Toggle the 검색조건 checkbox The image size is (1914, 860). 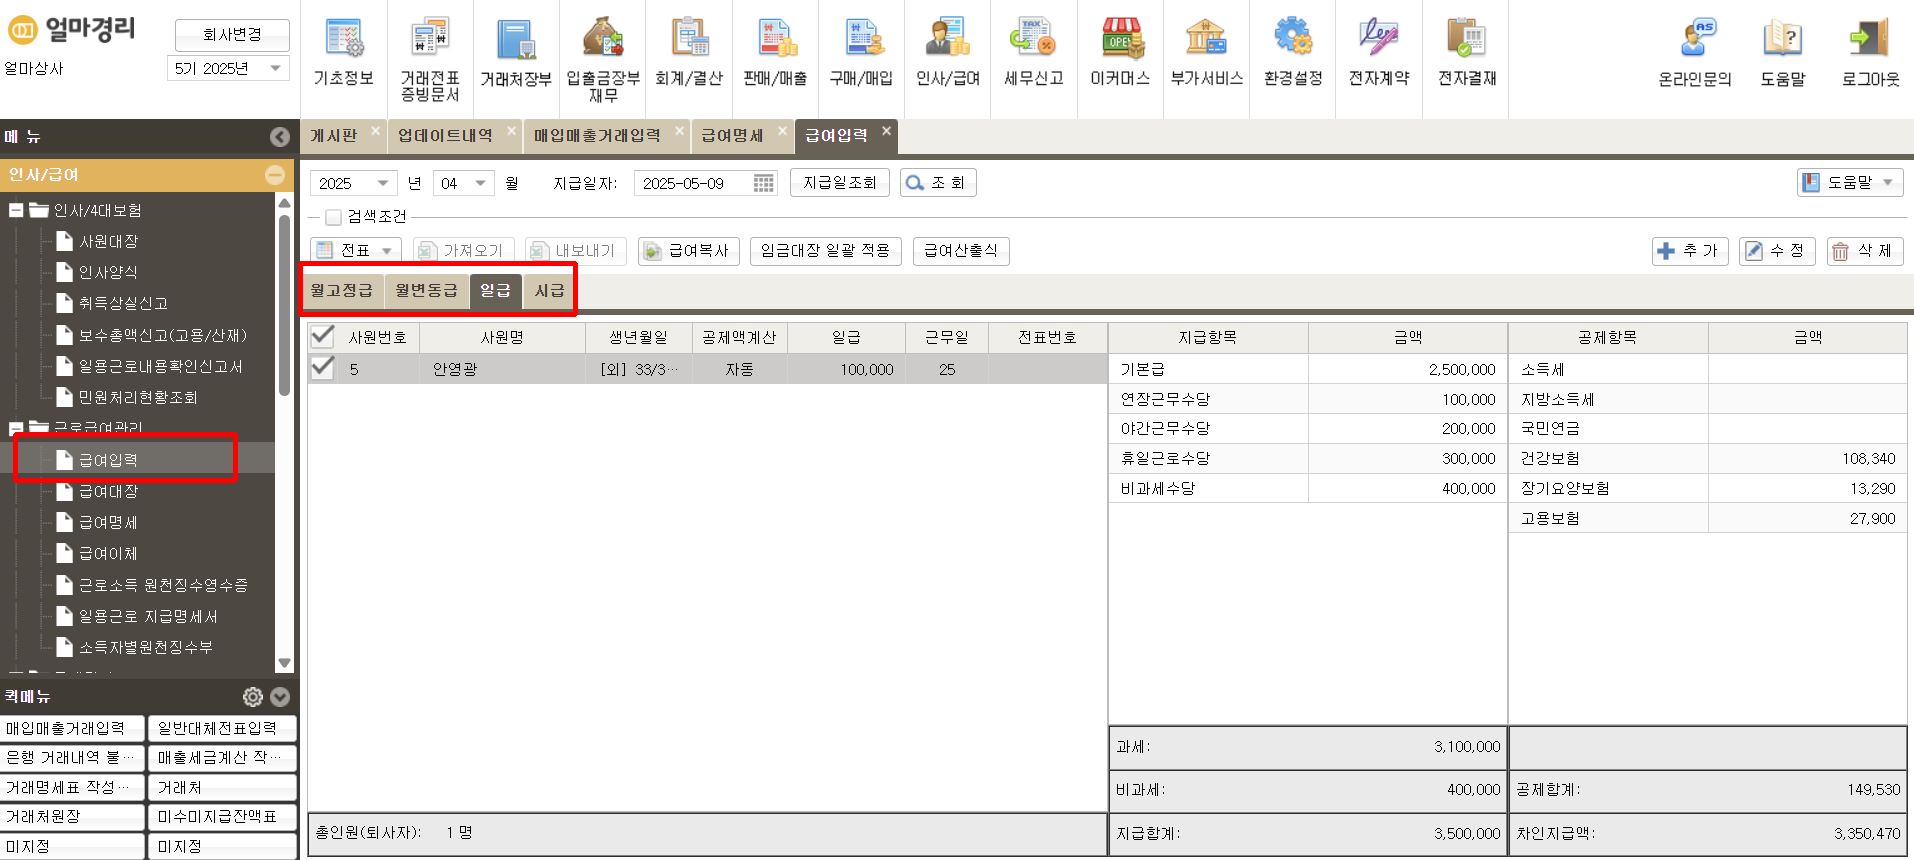(x=334, y=217)
